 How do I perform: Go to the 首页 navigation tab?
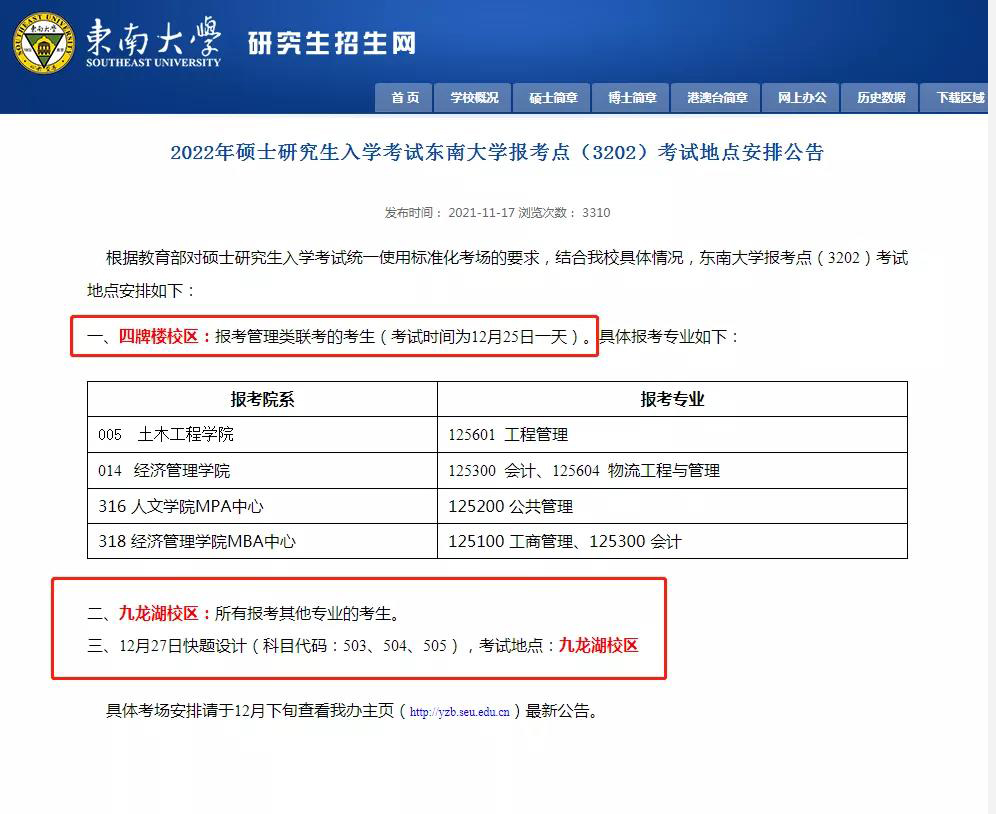(x=405, y=97)
